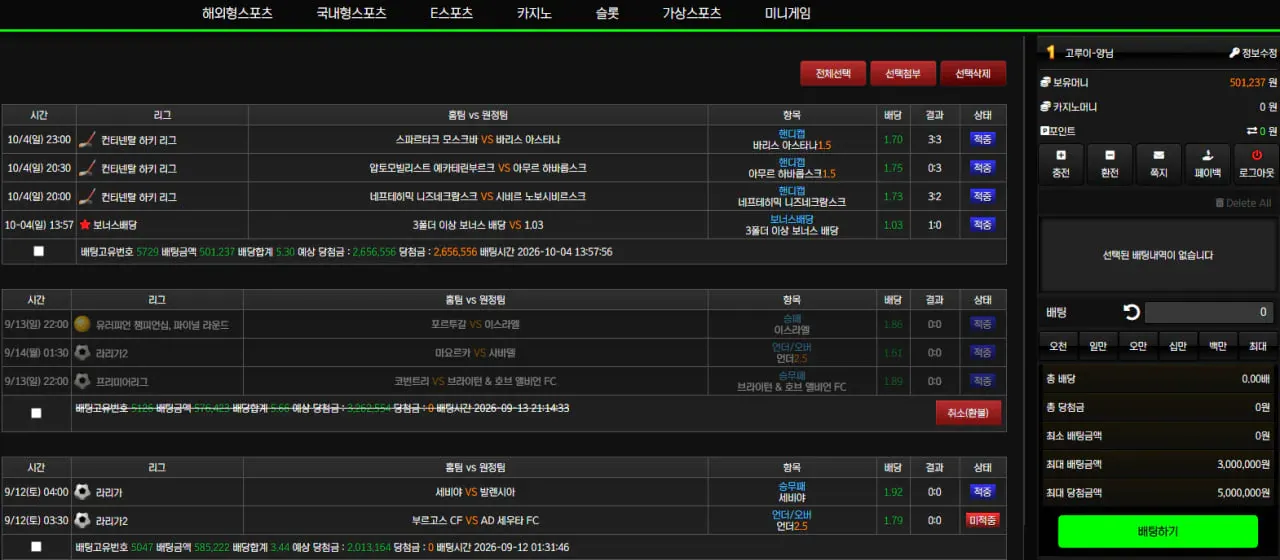Add 오천 to the bet amount
The width and height of the screenshot is (1280, 560).
tap(1058, 346)
